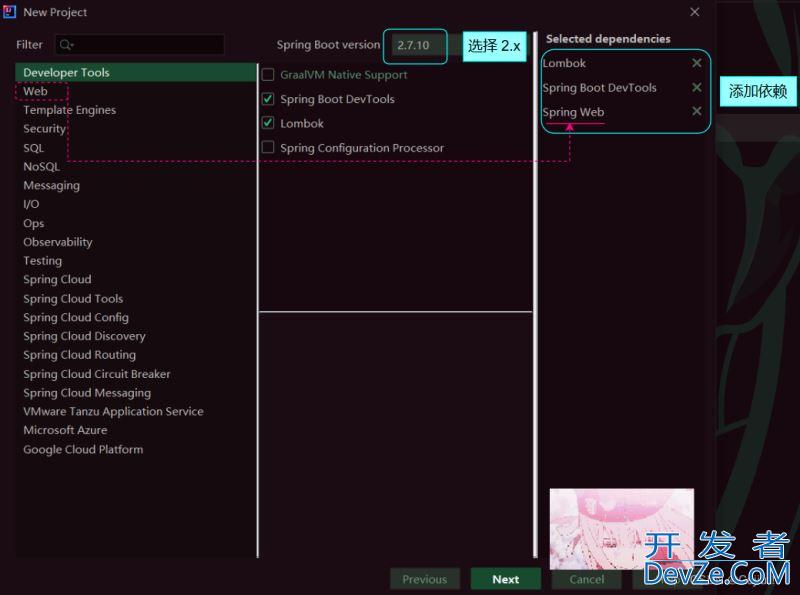Check Spring Configuration Processor checkbox
Image resolution: width=800 pixels, height=595 pixels.
click(x=268, y=147)
